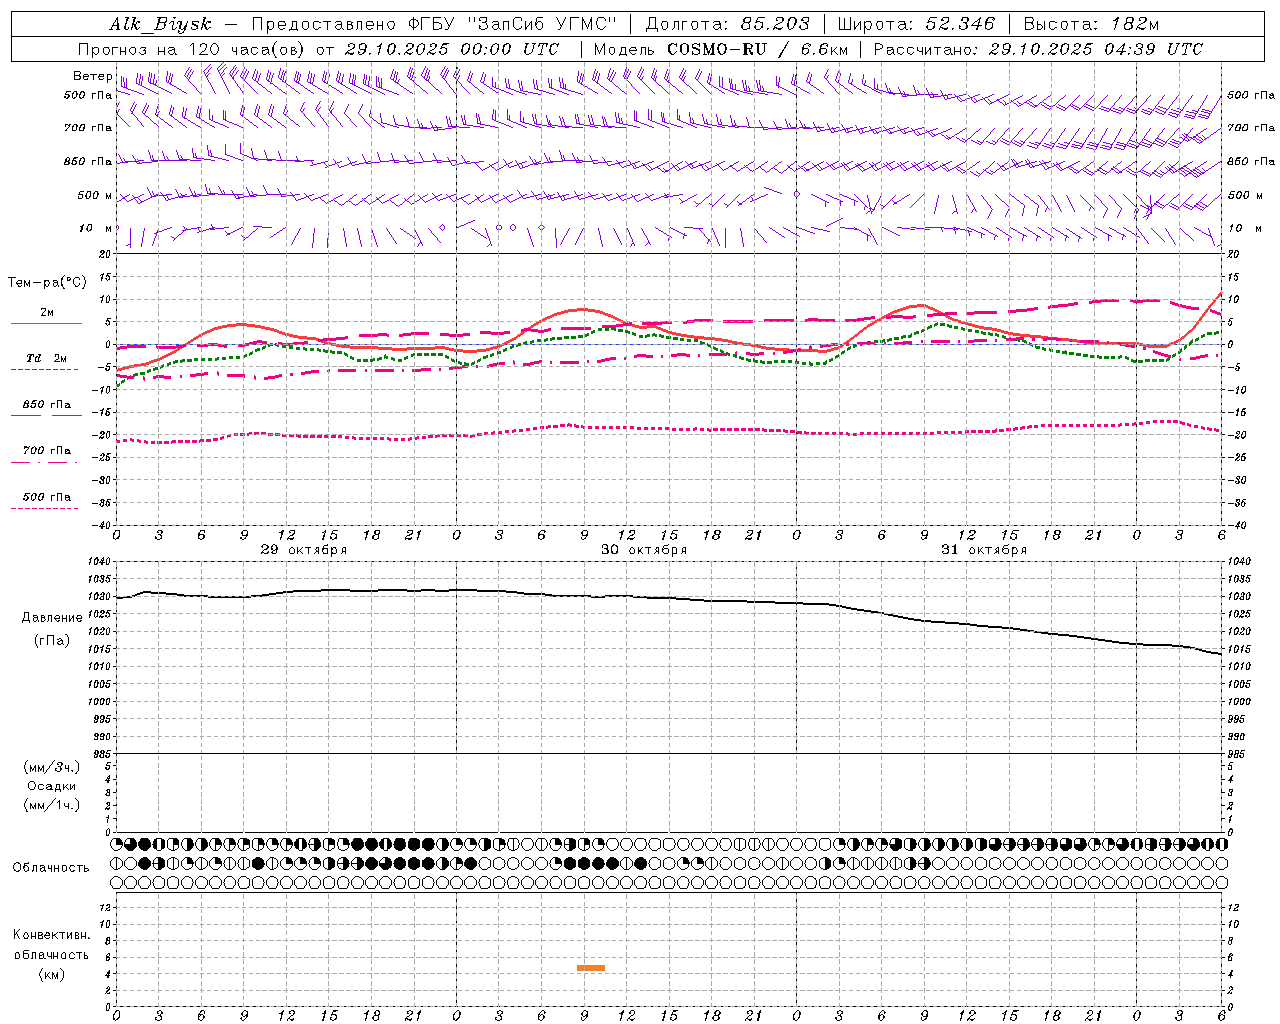
Task: Click the 'Тем-ра(°C)' temperature axis label
Action: 48,283
